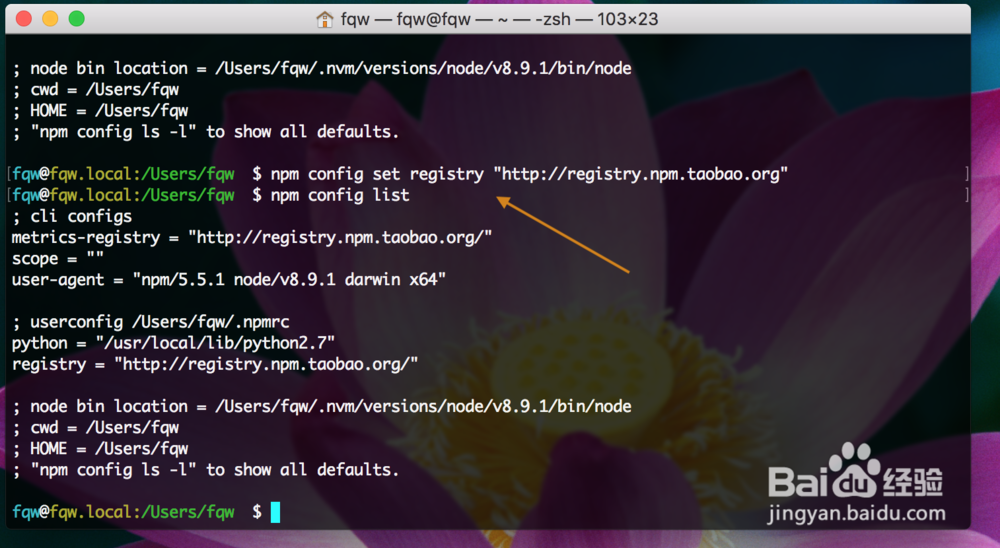Click the window title "fqw — fqw@fqw — ~ — -zsh — 103×23"

(499, 19)
